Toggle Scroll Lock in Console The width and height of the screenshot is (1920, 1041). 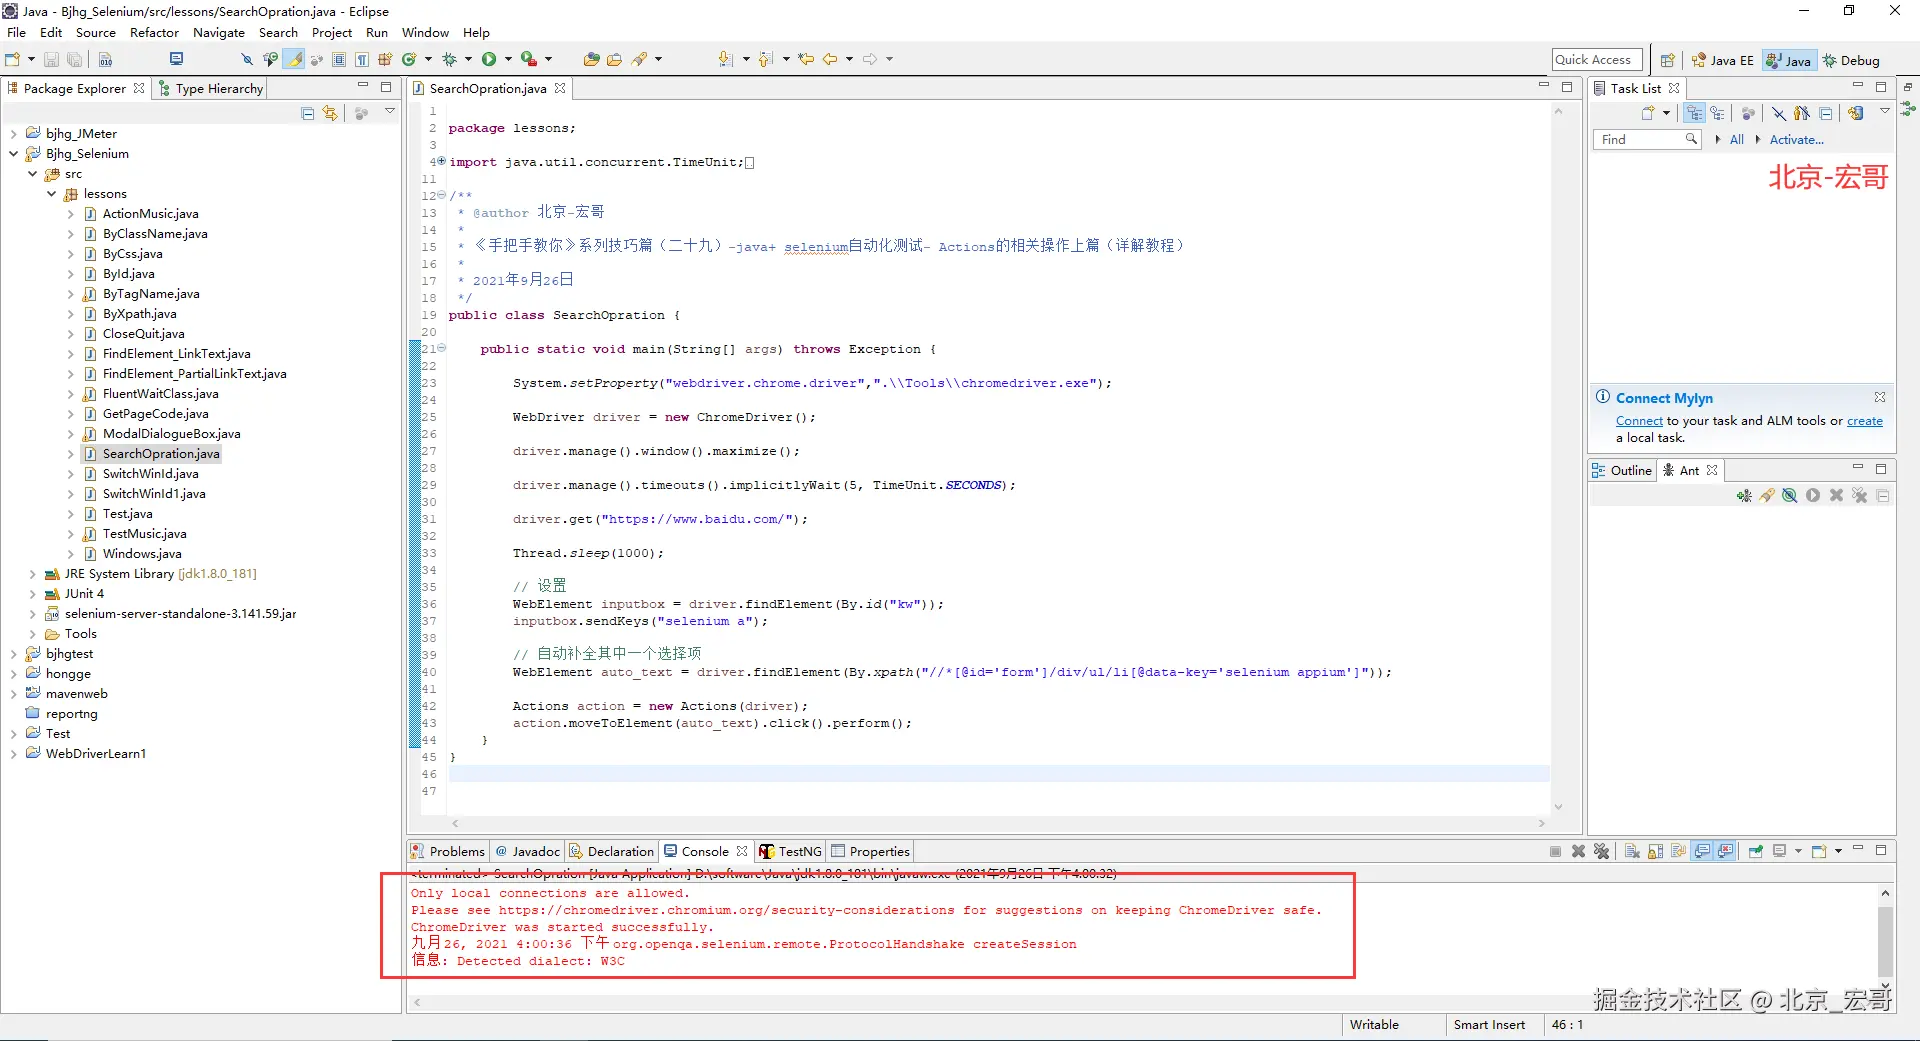point(1655,852)
